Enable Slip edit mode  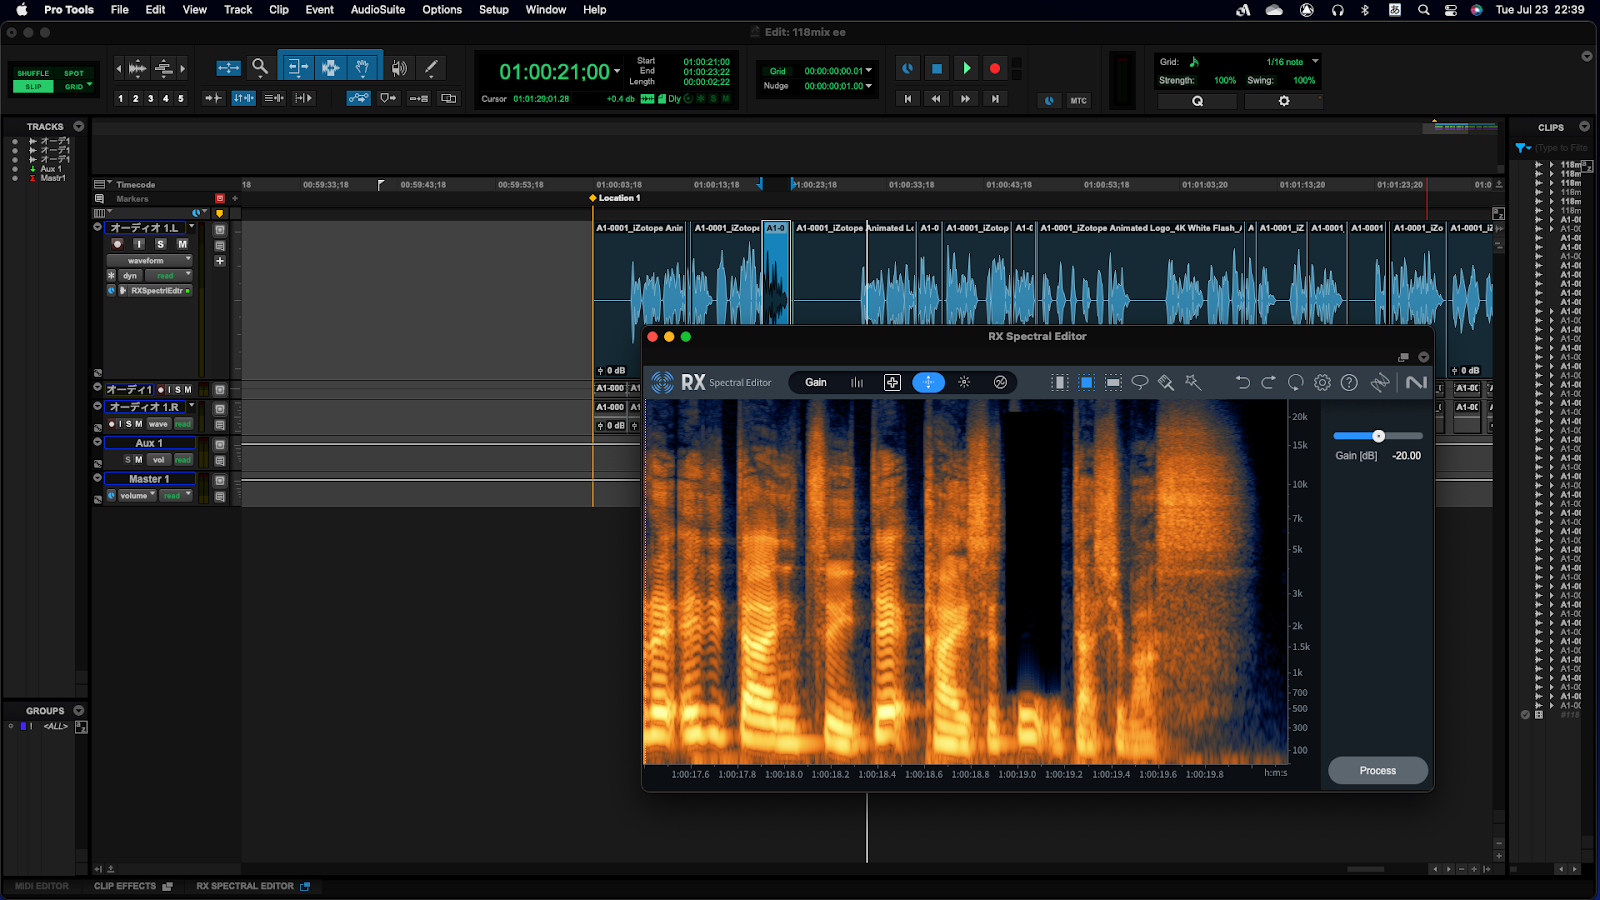[x=33, y=87]
